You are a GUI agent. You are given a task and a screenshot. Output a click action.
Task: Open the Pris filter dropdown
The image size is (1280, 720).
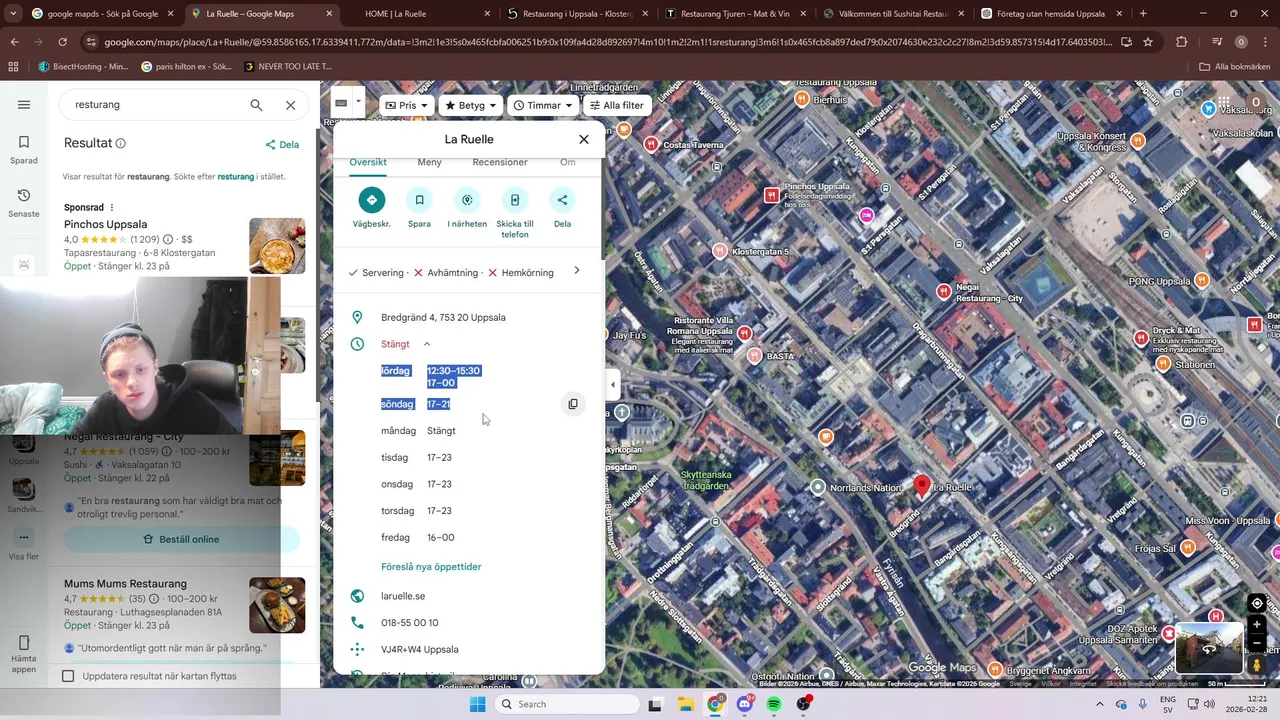coord(407,105)
